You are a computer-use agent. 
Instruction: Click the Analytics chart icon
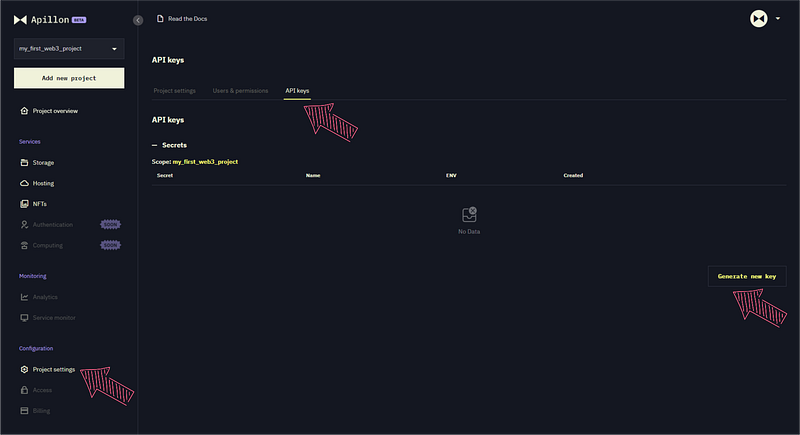[24, 297]
